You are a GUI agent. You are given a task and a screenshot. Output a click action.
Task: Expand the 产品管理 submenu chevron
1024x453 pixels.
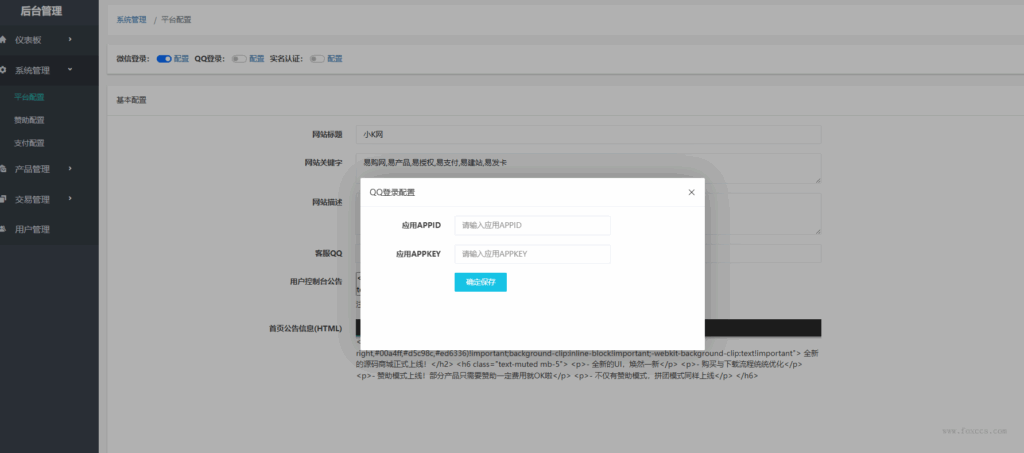(x=70, y=168)
